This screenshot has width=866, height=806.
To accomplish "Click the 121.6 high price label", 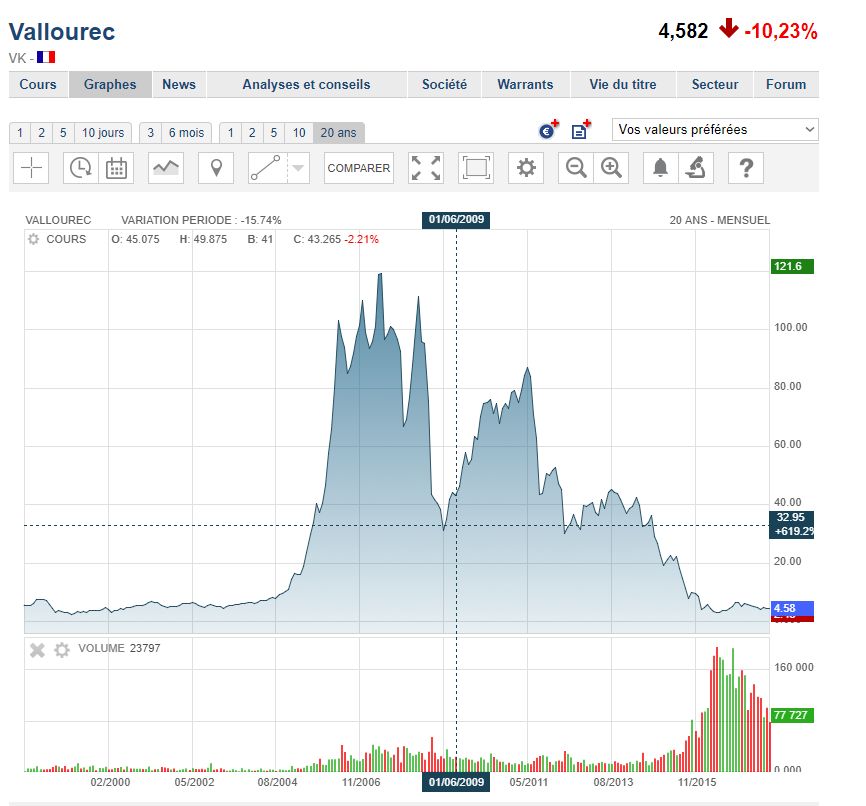I will coord(792,266).
